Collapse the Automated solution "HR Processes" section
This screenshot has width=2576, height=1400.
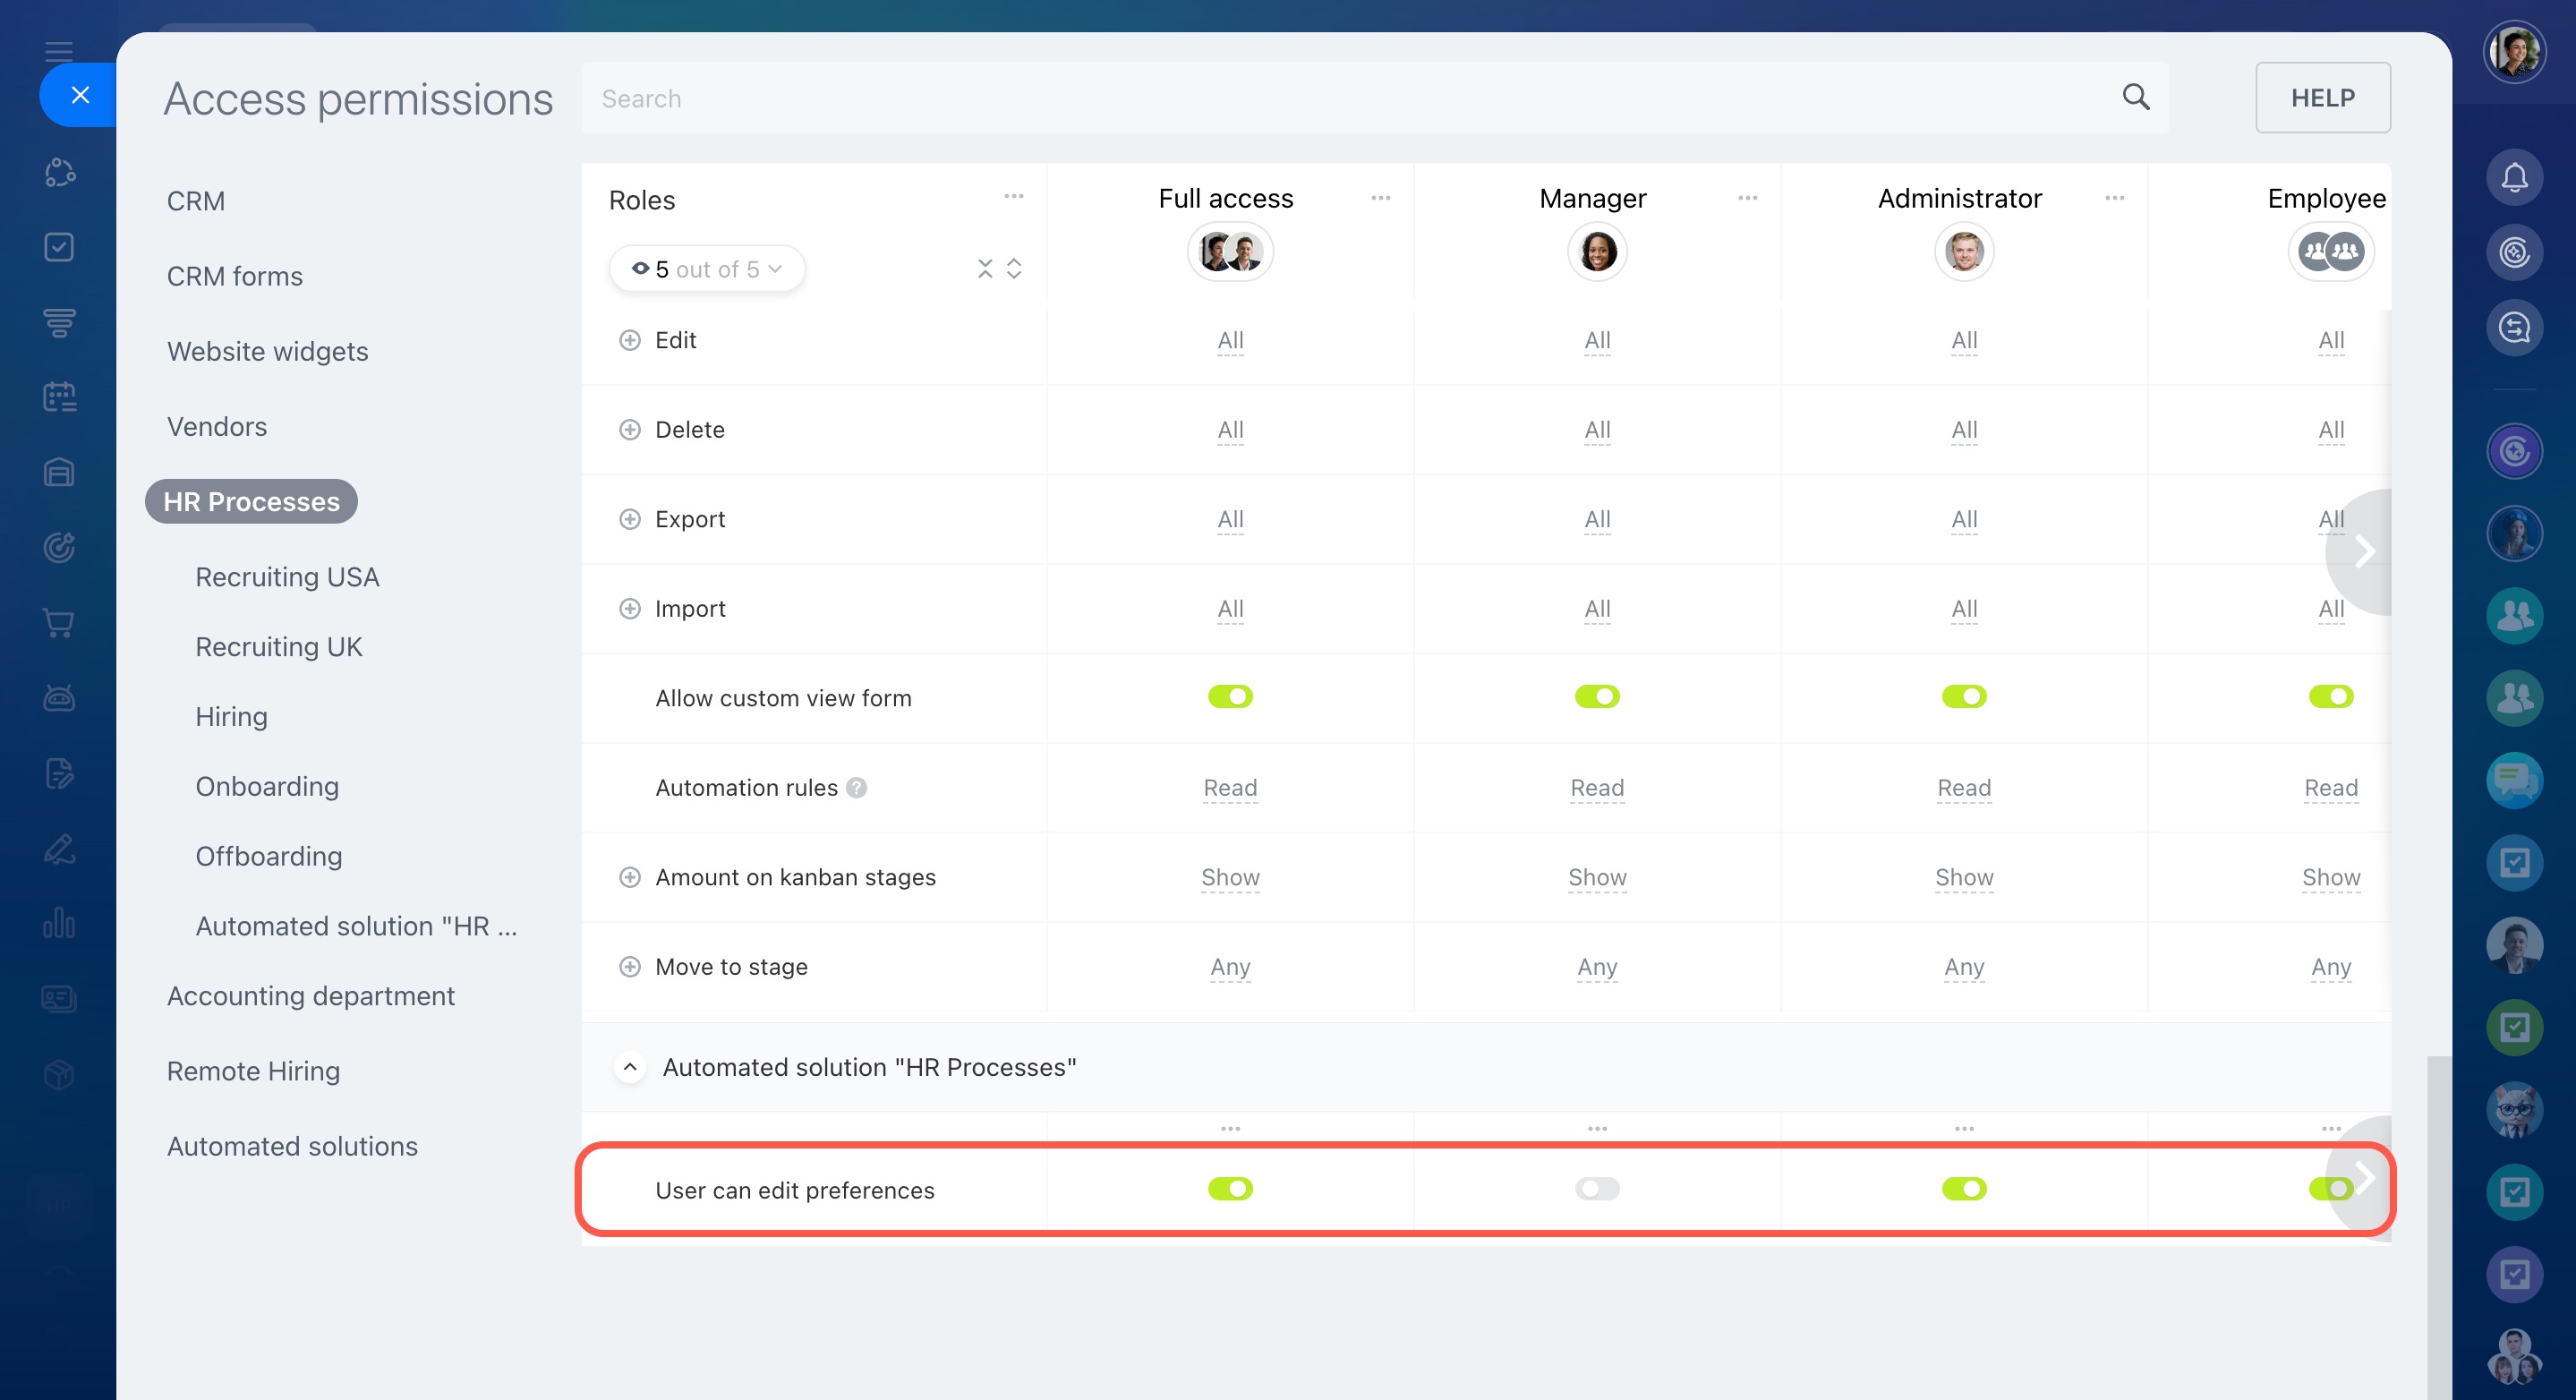[x=629, y=1067]
